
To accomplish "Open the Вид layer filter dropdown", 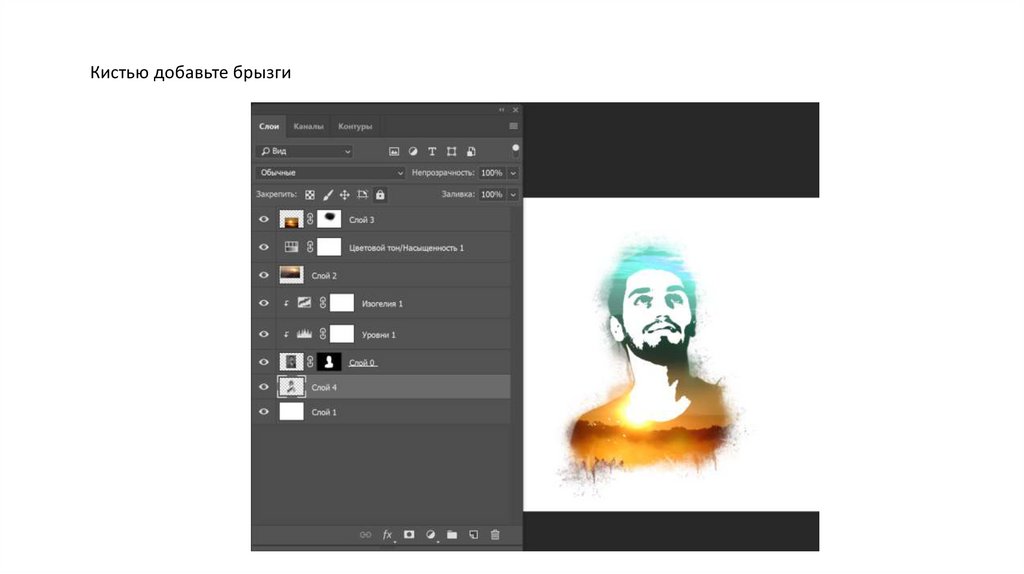I will (x=305, y=151).
